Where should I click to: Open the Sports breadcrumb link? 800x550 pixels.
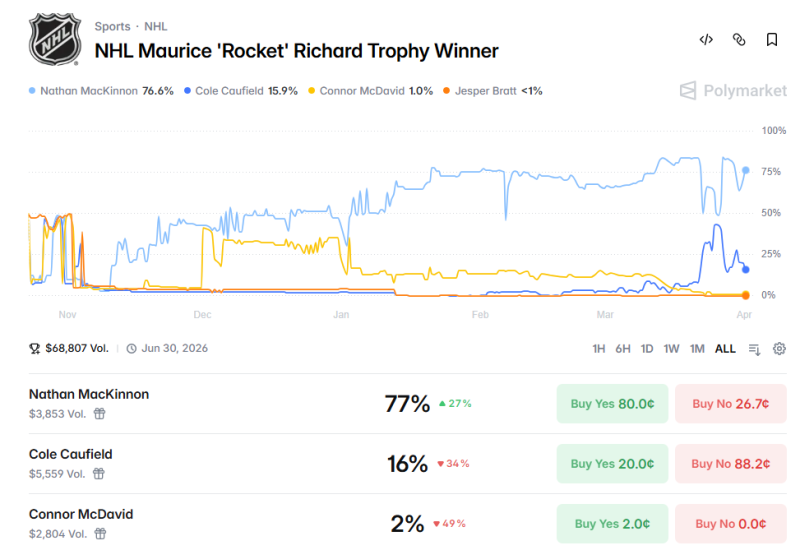click(112, 26)
